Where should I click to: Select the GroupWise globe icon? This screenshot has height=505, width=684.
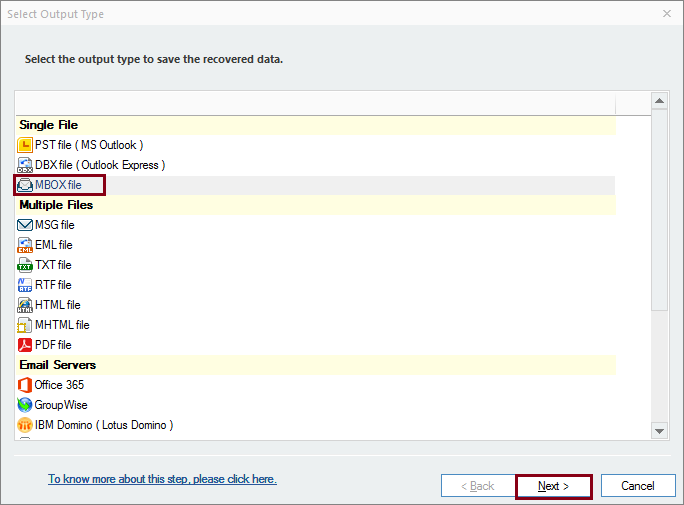(x=25, y=405)
